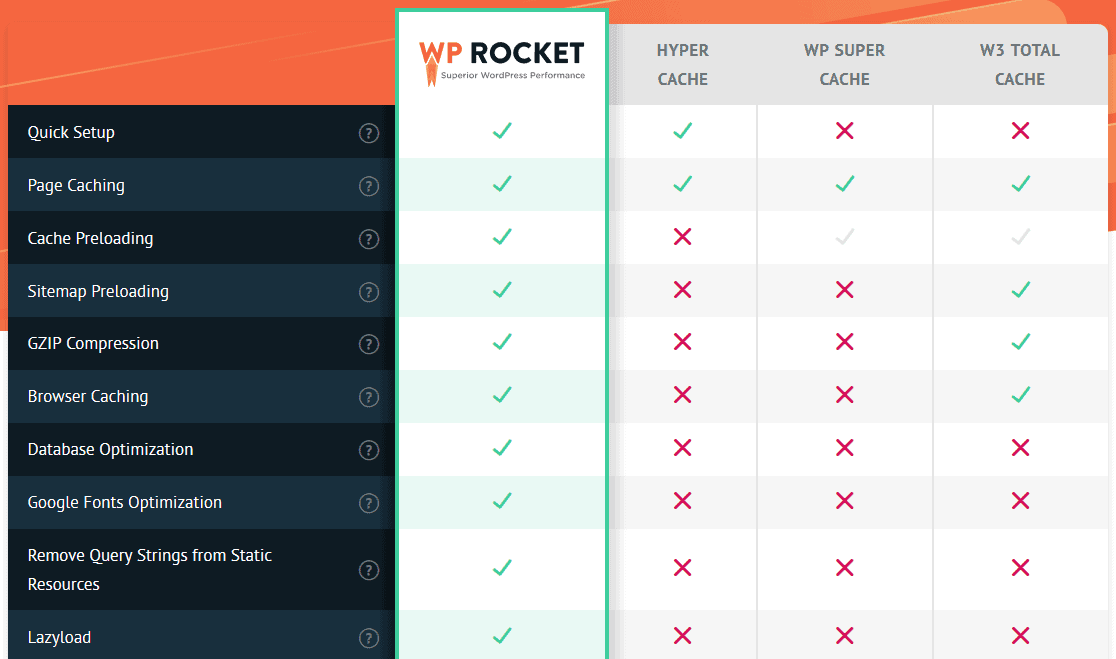
Task: Click Hyper Cache checkmark for Quick Setup
Action: point(683,131)
